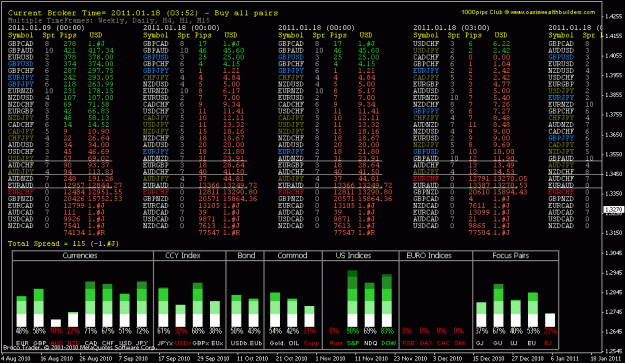Select the Currencies panel header
This screenshot has height=363, width=625.
point(80,255)
